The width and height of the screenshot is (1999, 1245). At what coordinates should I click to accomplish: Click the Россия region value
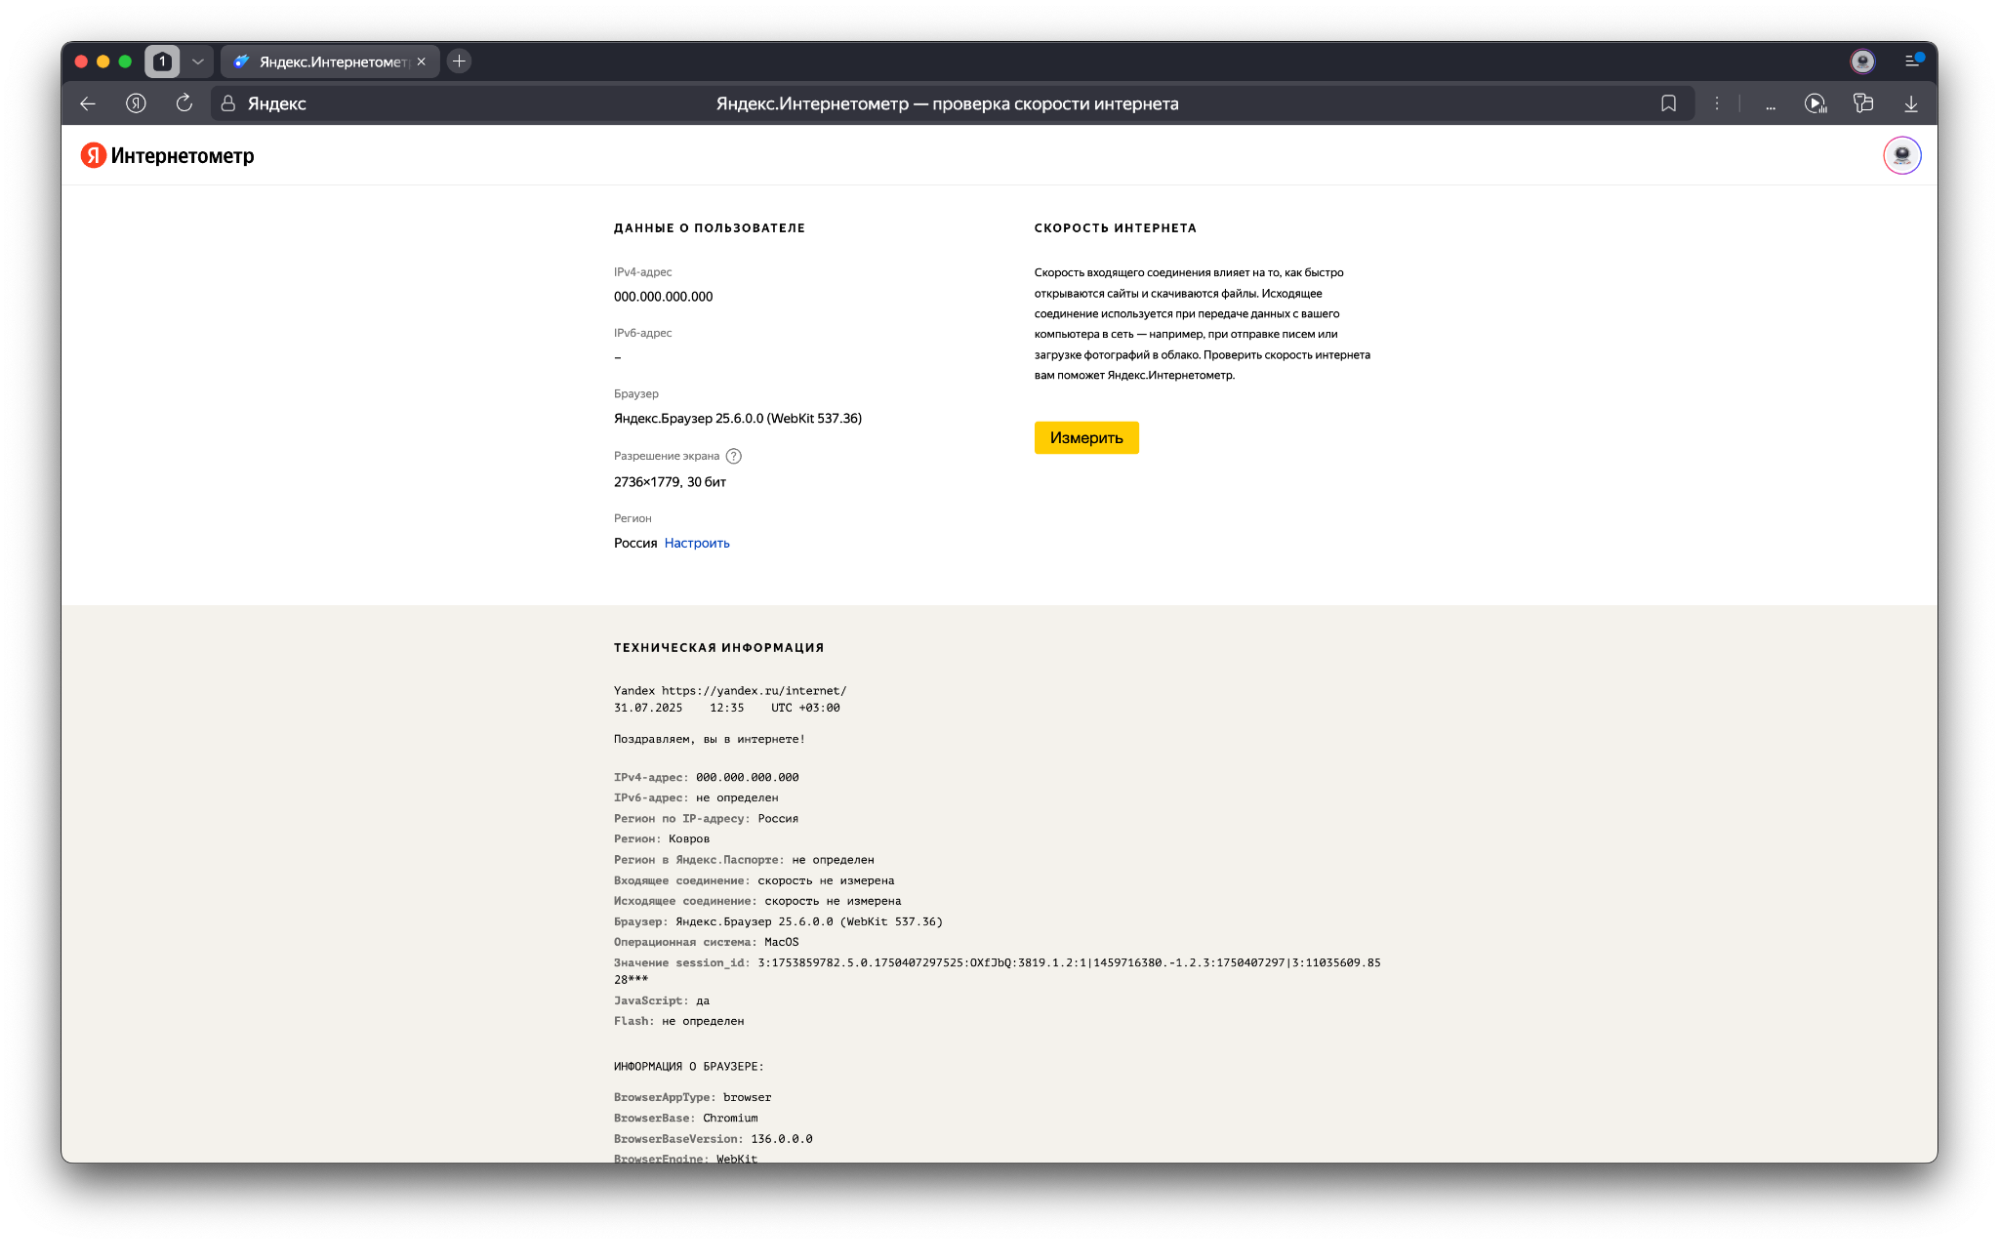[635, 543]
